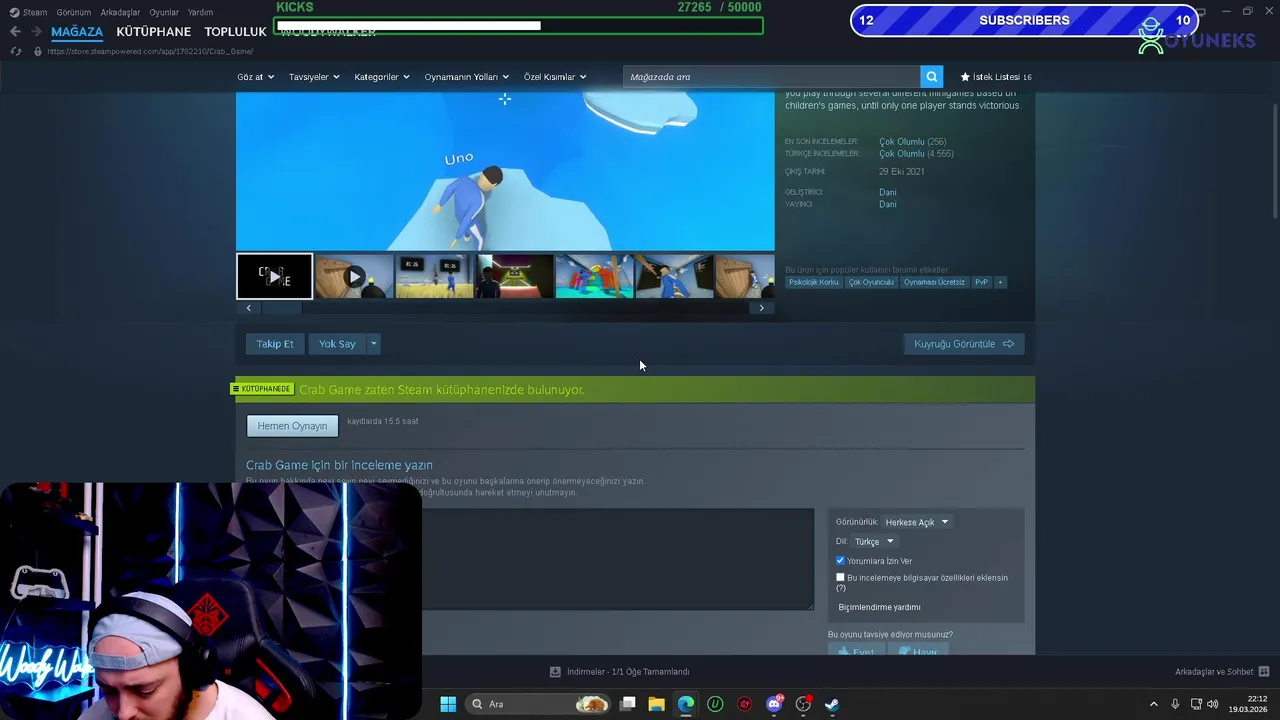Open OBS Studio from the taskbar
The width and height of the screenshot is (1280, 720).
pyautogui.click(x=803, y=704)
